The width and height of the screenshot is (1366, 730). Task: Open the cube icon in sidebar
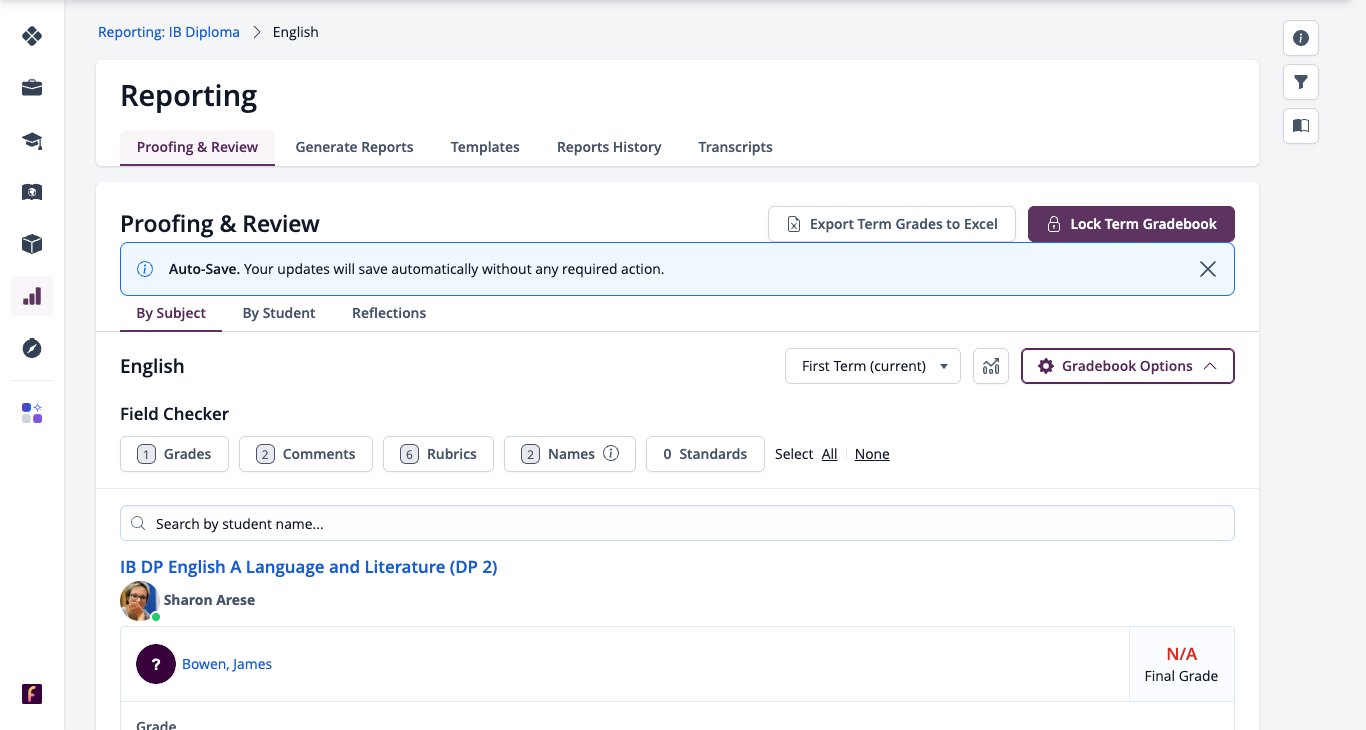(x=32, y=244)
